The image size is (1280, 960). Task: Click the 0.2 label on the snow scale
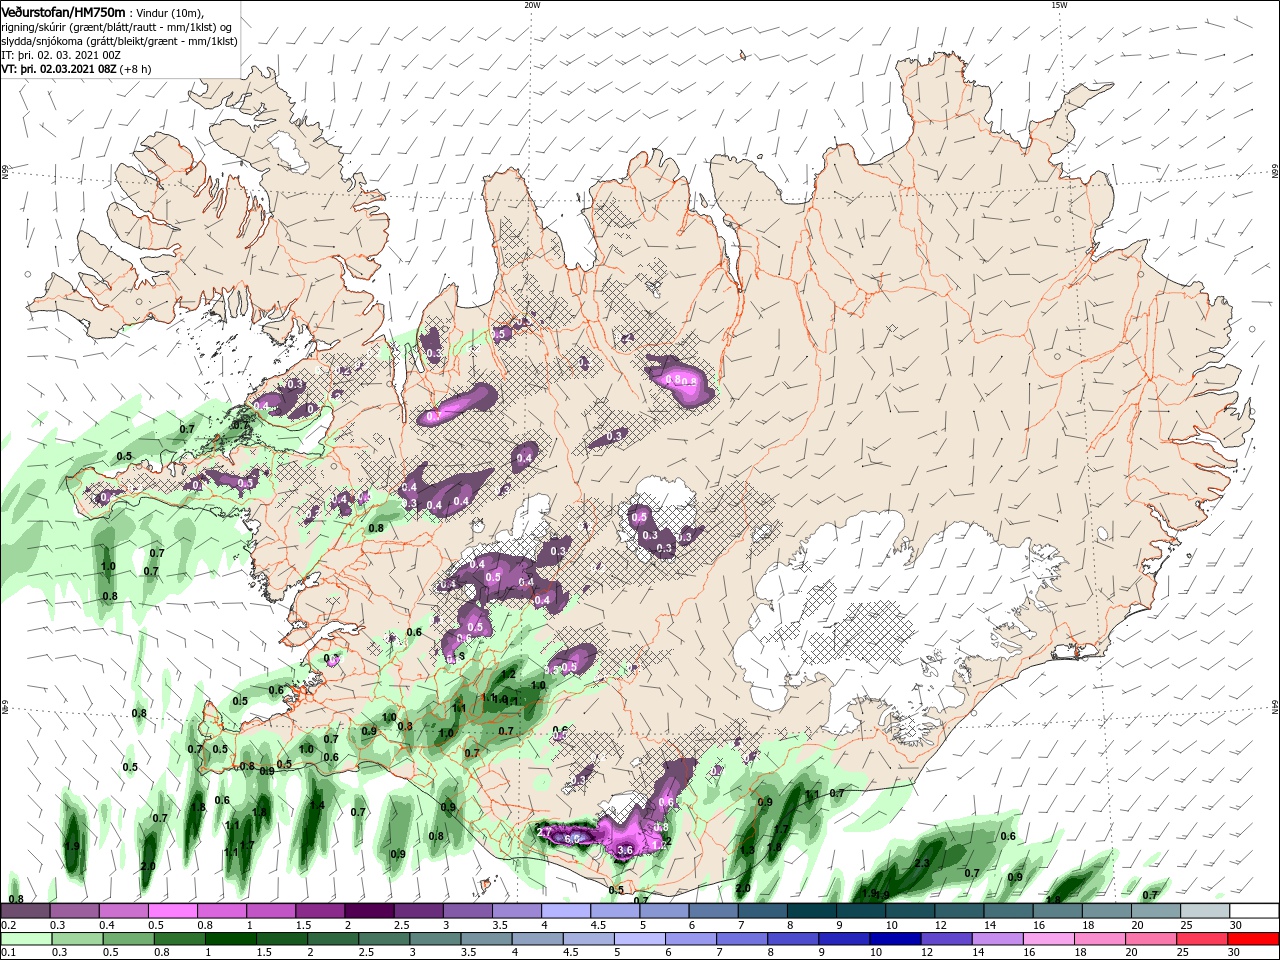8,925
